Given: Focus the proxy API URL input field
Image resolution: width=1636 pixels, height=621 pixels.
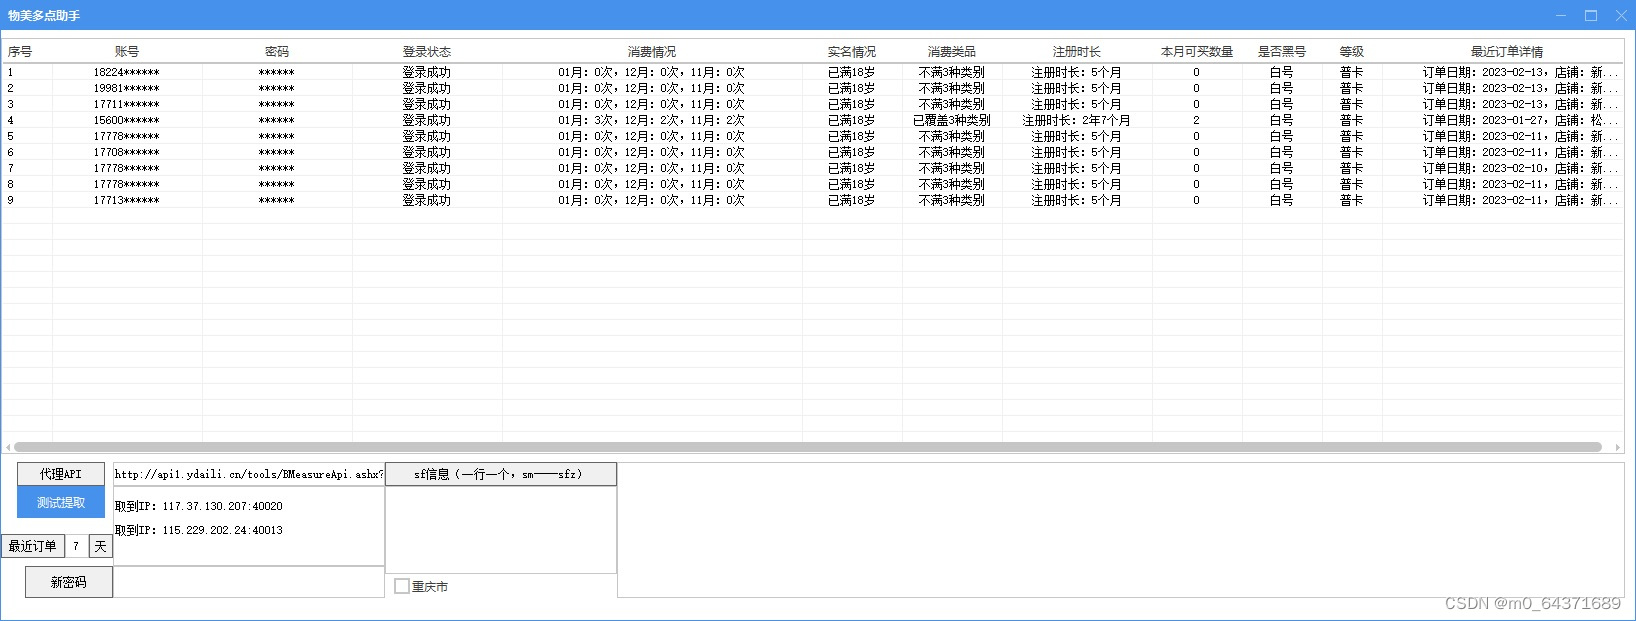Looking at the screenshot, I should 249,474.
